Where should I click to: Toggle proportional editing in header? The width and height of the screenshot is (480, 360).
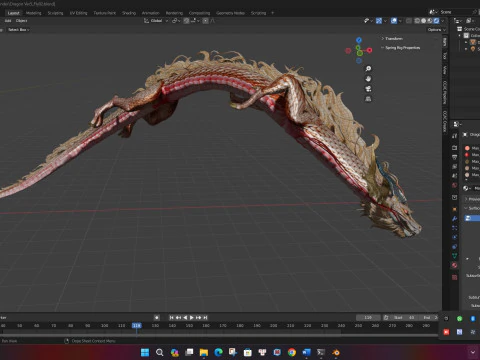pos(205,21)
